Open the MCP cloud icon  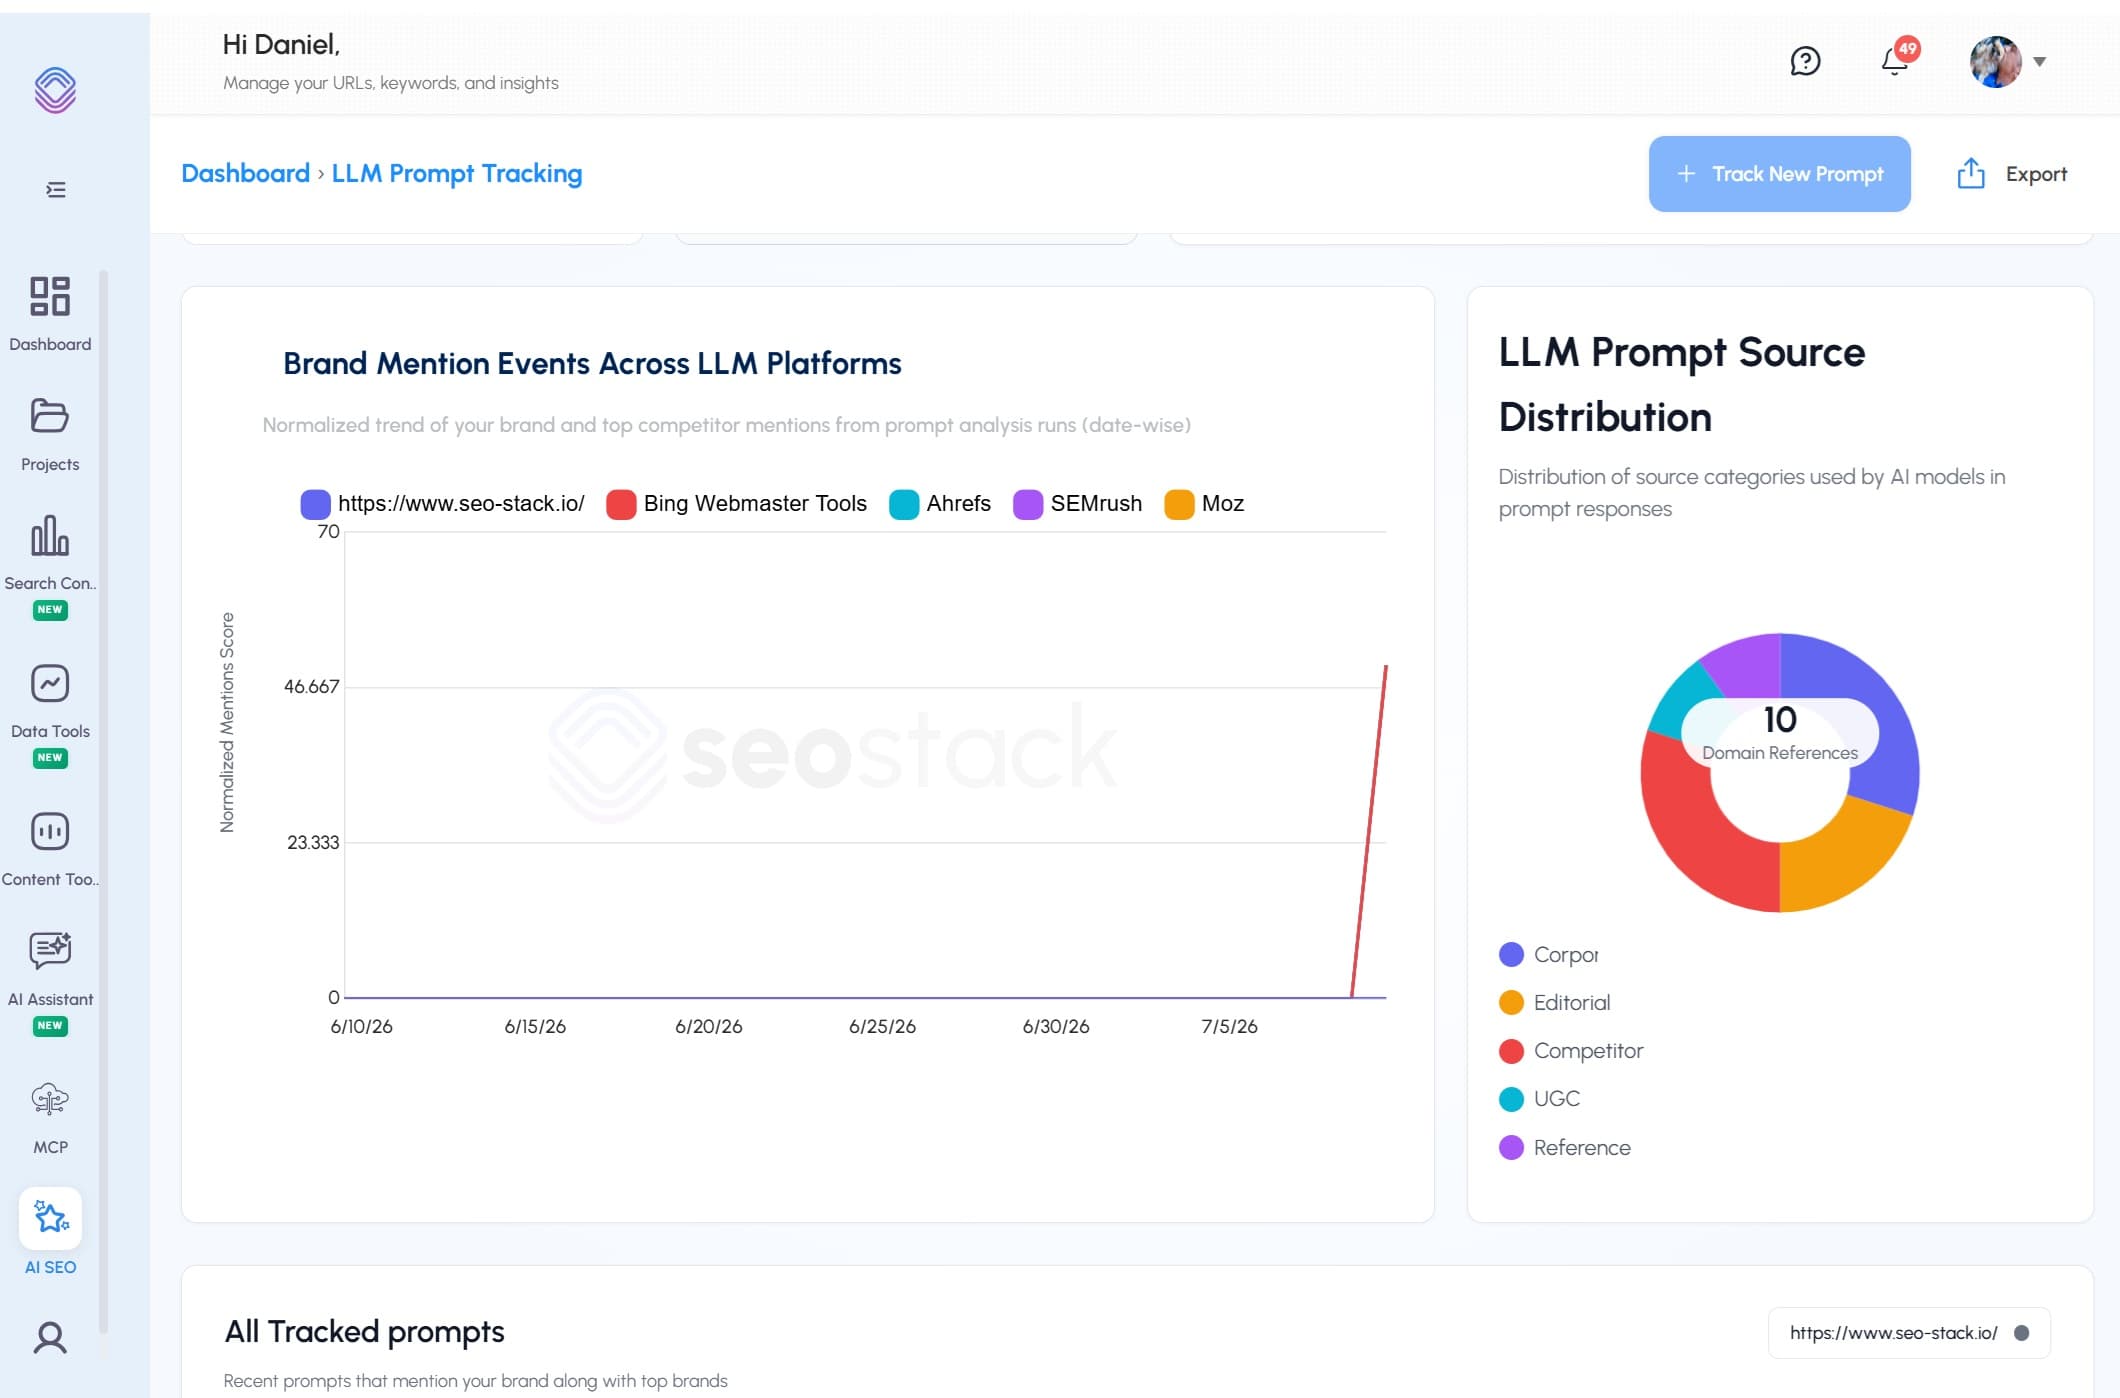coord(50,1099)
